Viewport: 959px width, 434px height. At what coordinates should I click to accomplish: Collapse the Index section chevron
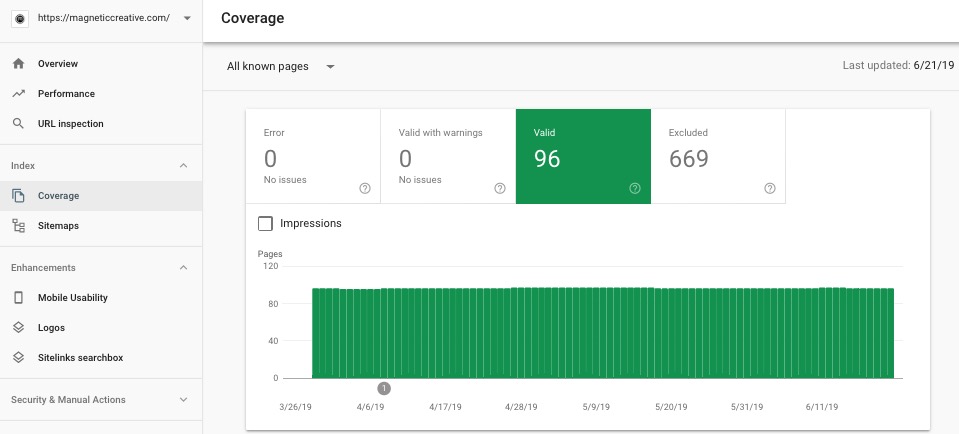click(183, 166)
